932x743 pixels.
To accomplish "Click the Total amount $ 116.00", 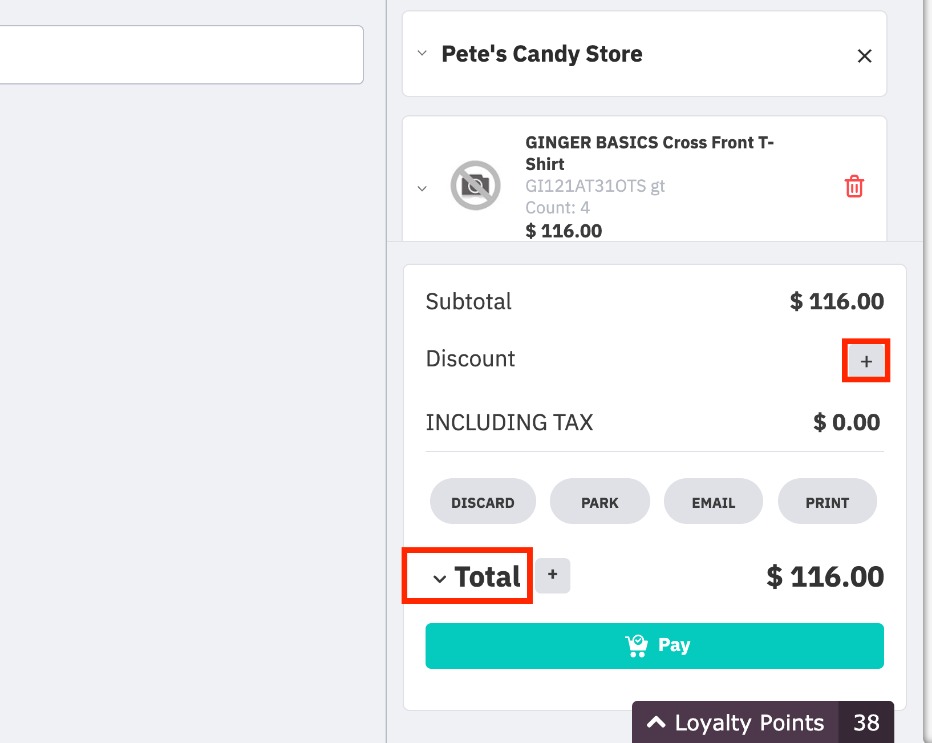I will click(x=825, y=577).
